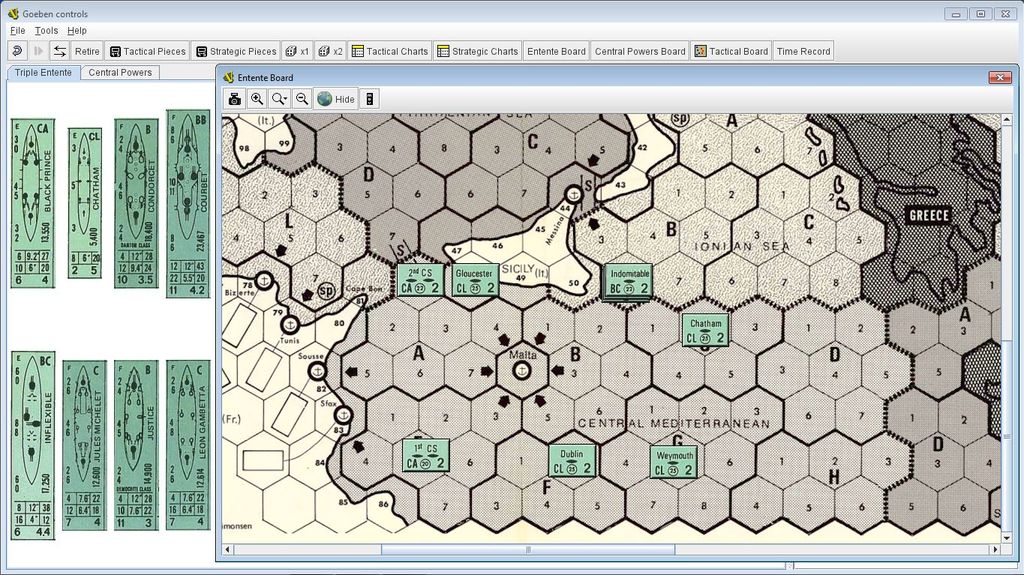Open Tactical Pieces palette
The height and width of the screenshot is (575, 1024).
(x=148, y=51)
